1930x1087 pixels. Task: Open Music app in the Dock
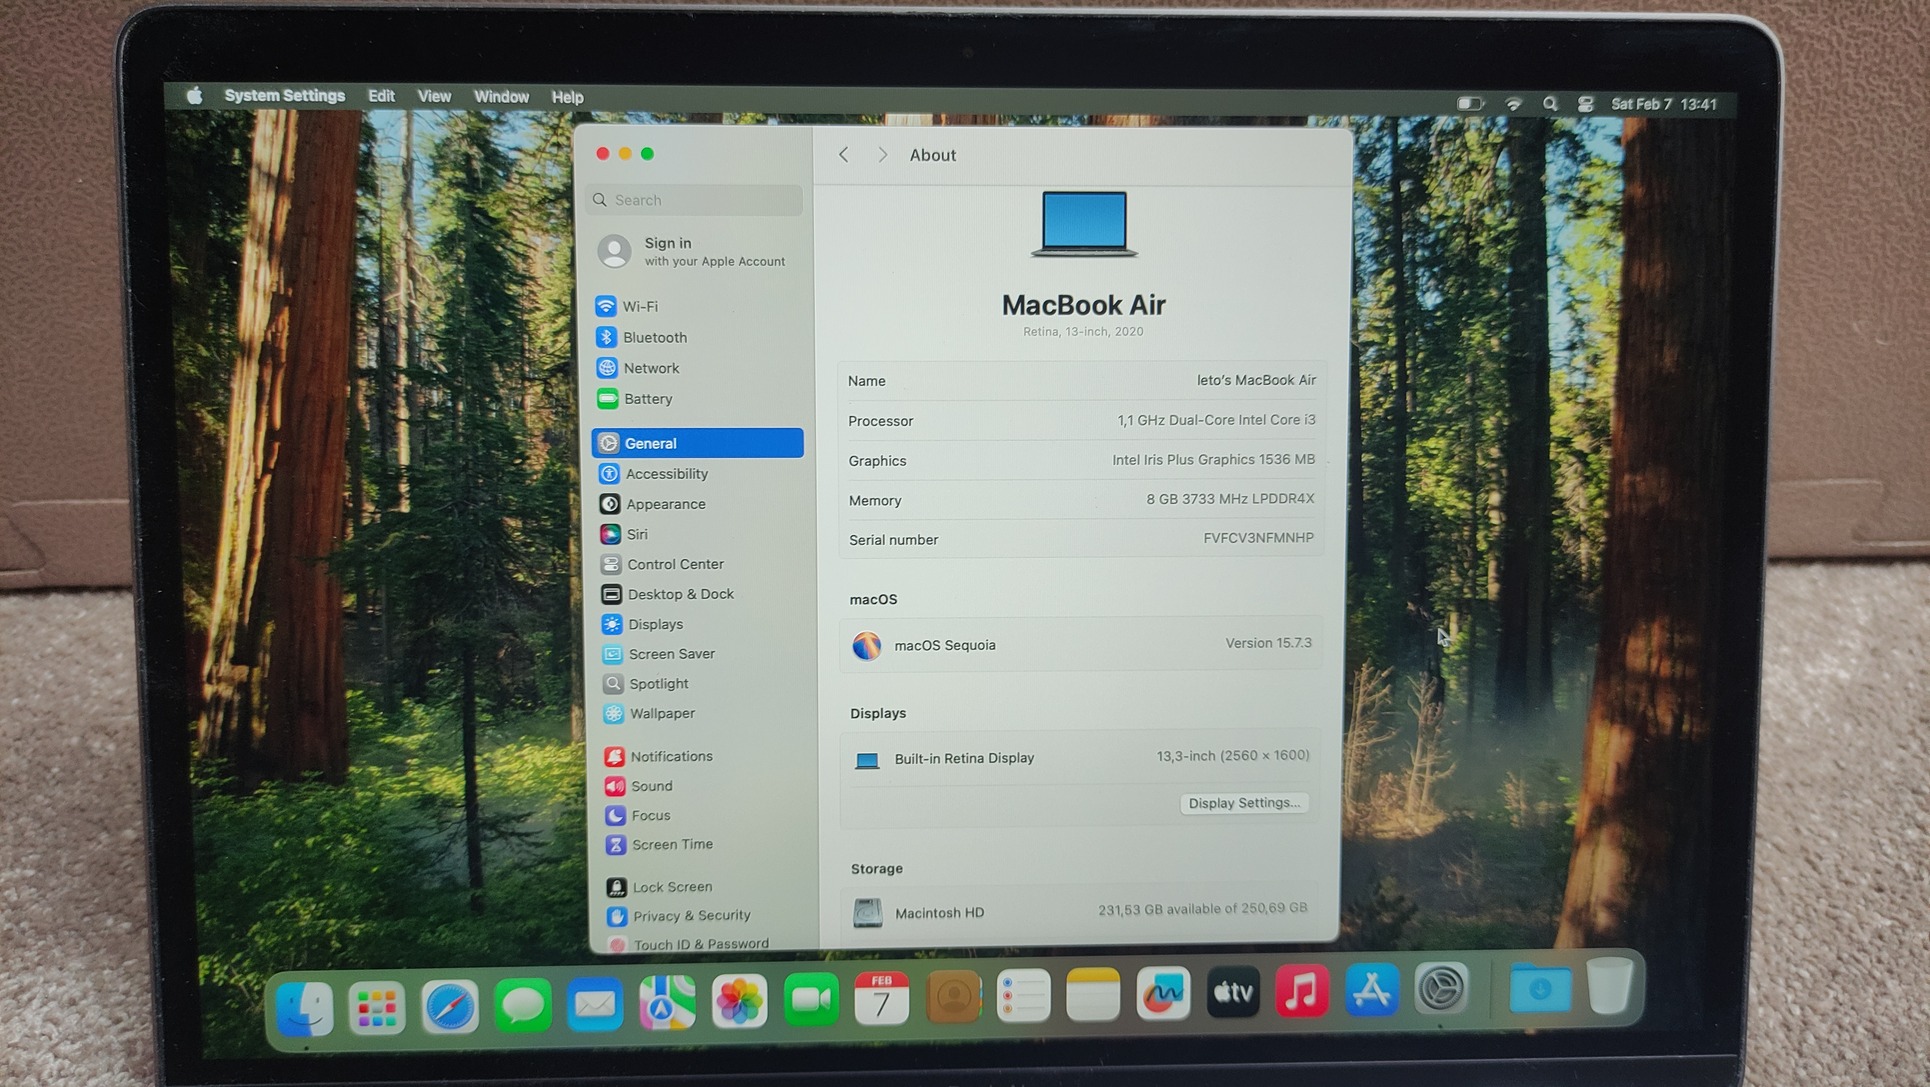click(1301, 992)
